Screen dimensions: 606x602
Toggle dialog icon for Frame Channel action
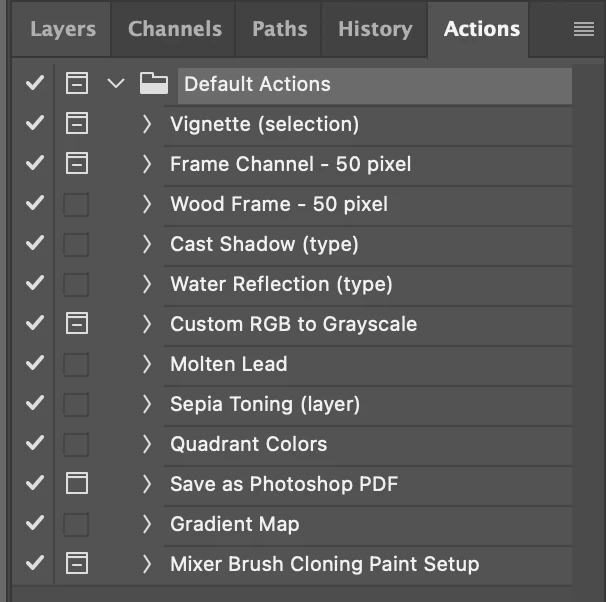pyautogui.click(x=76, y=164)
